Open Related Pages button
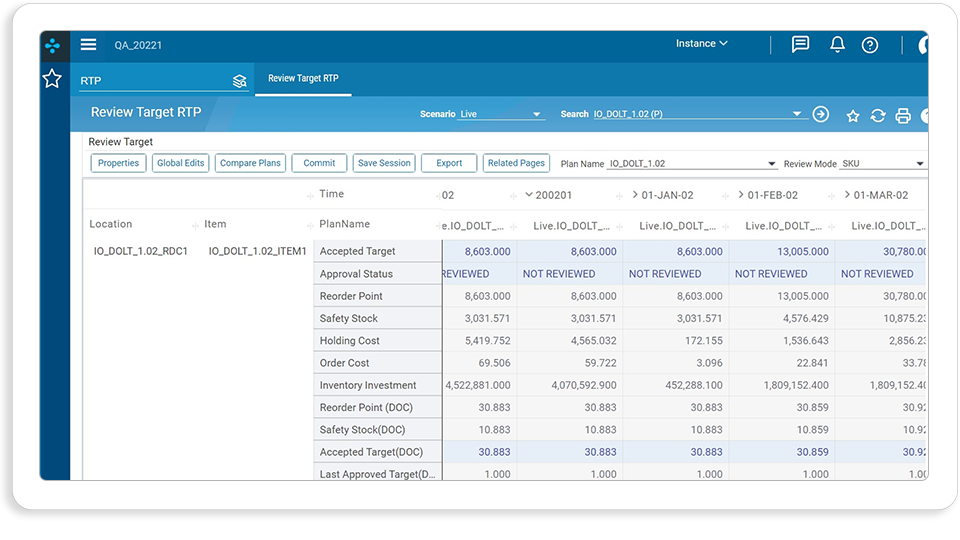This screenshot has height=540, width=960. click(x=516, y=163)
